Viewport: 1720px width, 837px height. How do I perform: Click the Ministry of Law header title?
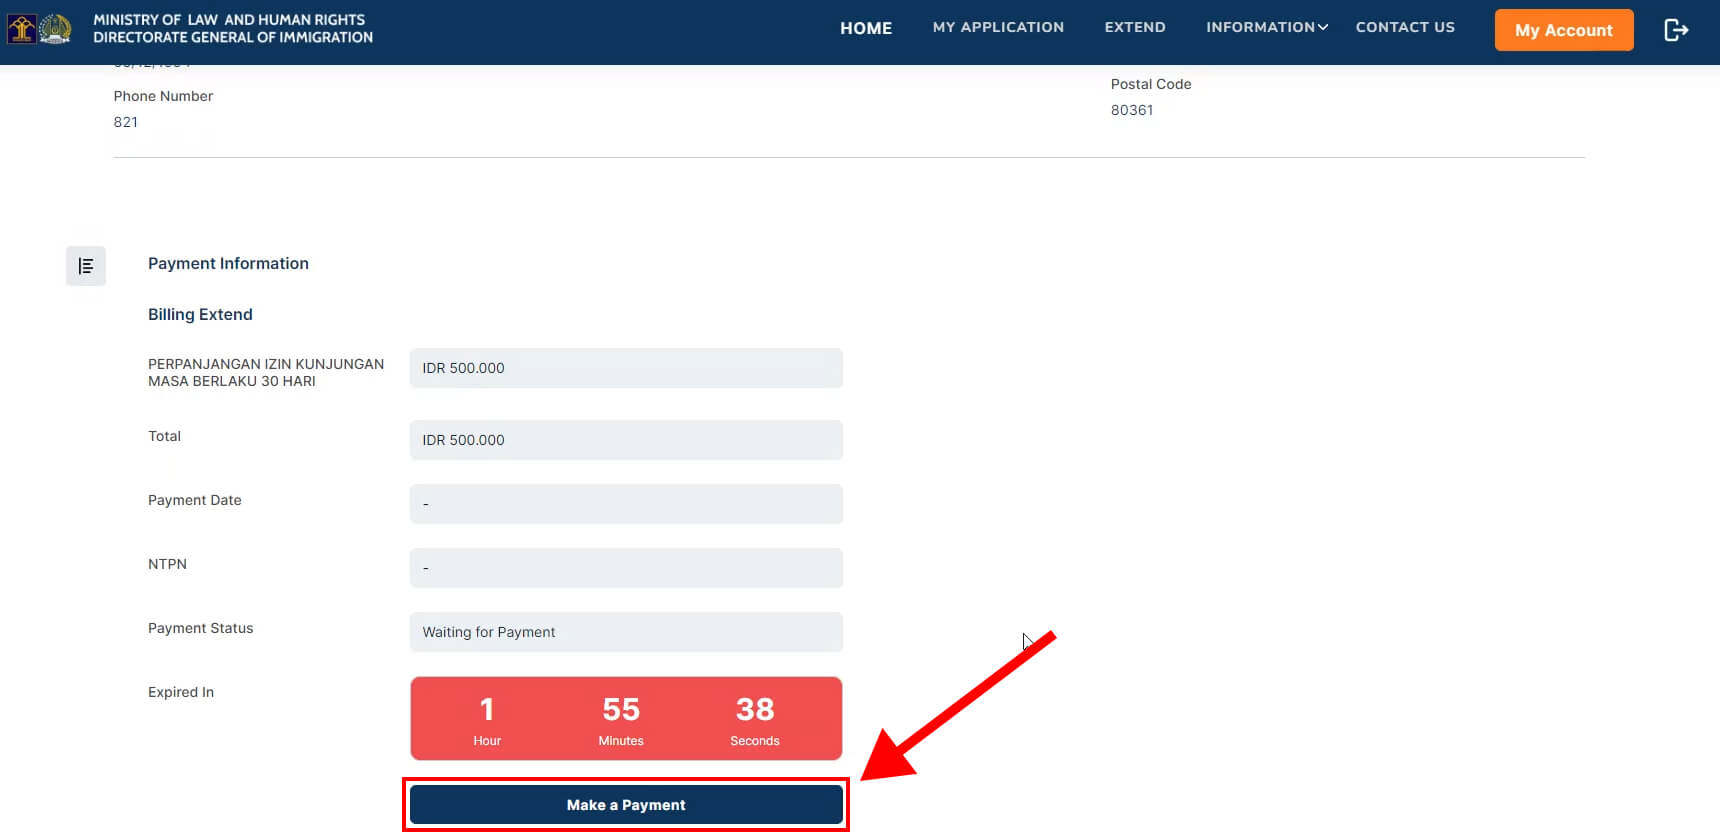tap(233, 28)
